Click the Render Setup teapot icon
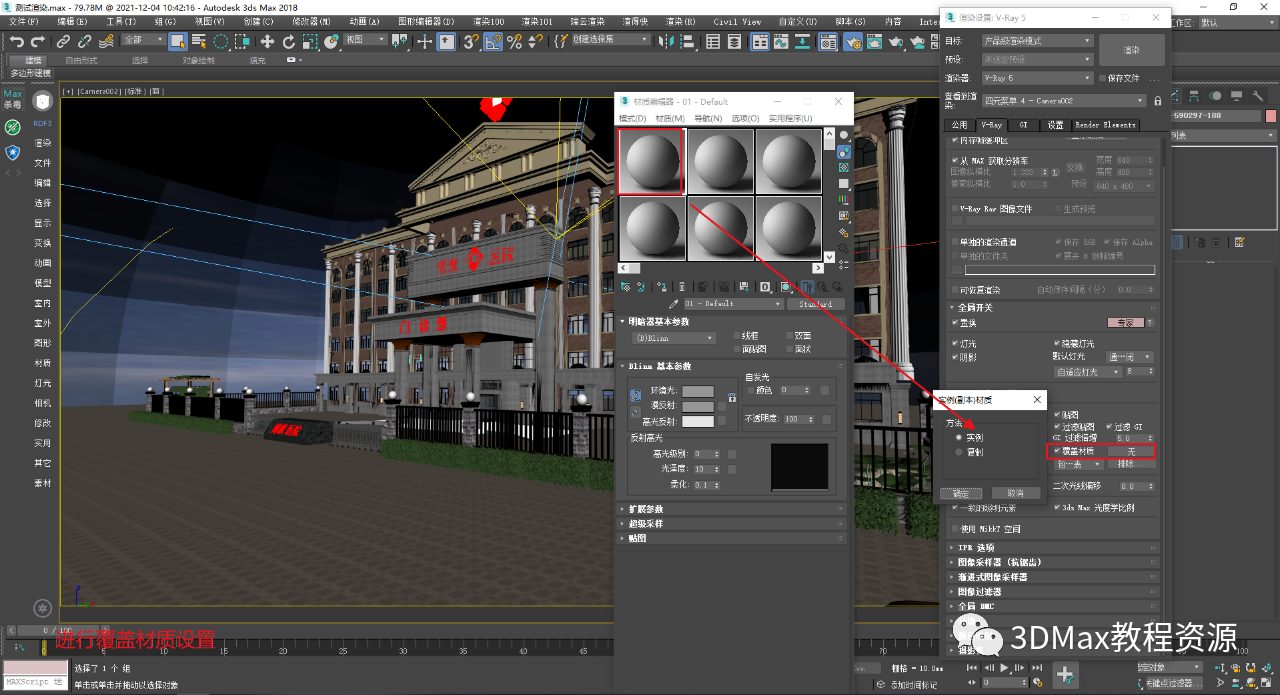 coord(852,41)
